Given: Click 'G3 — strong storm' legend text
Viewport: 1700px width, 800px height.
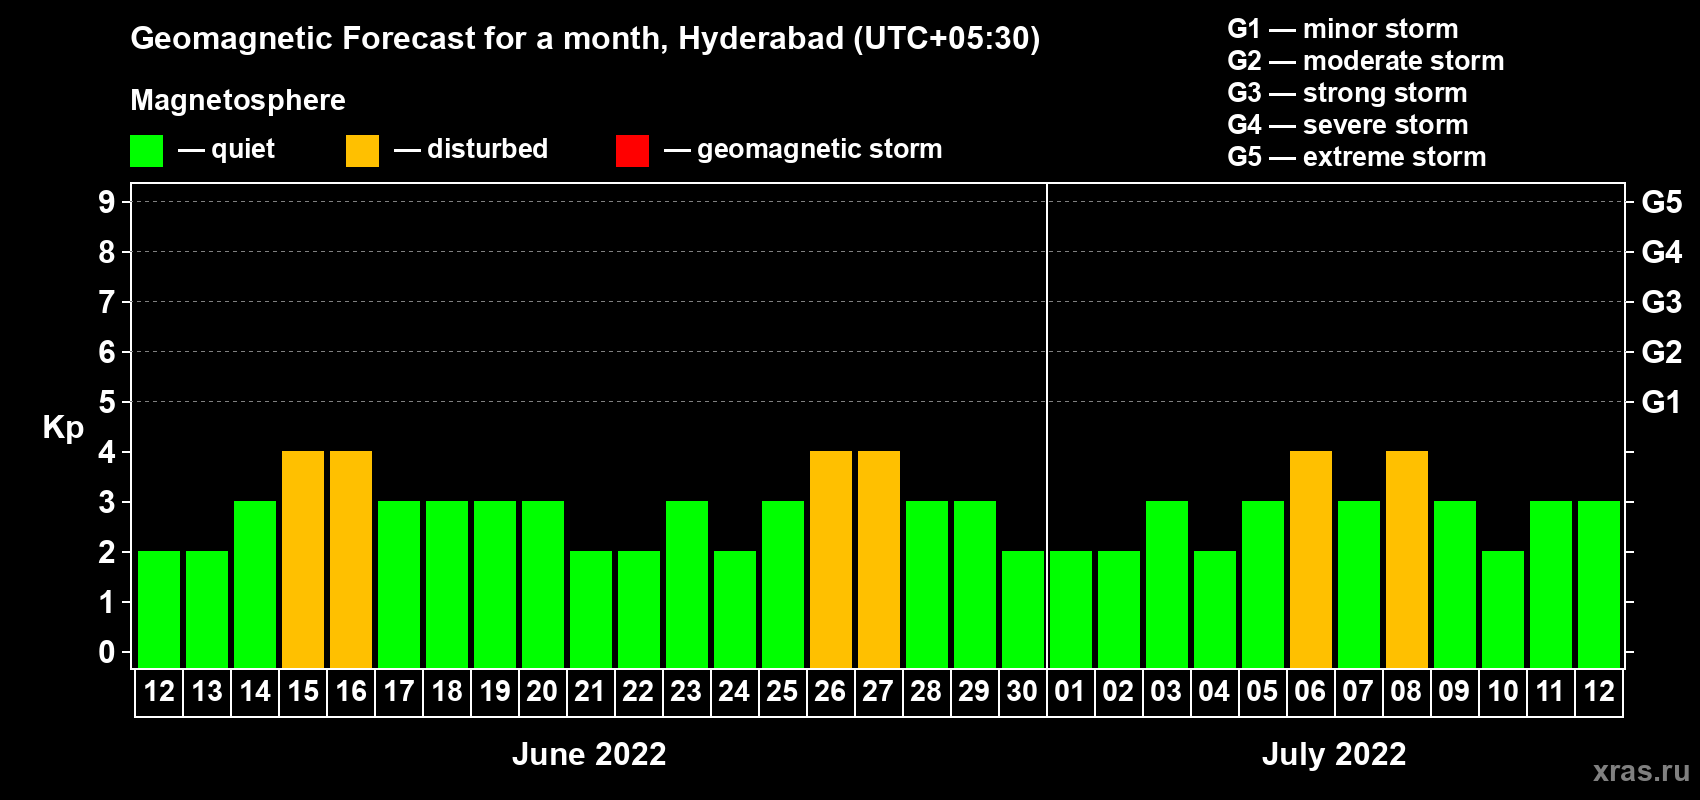Looking at the screenshot, I should [1348, 93].
